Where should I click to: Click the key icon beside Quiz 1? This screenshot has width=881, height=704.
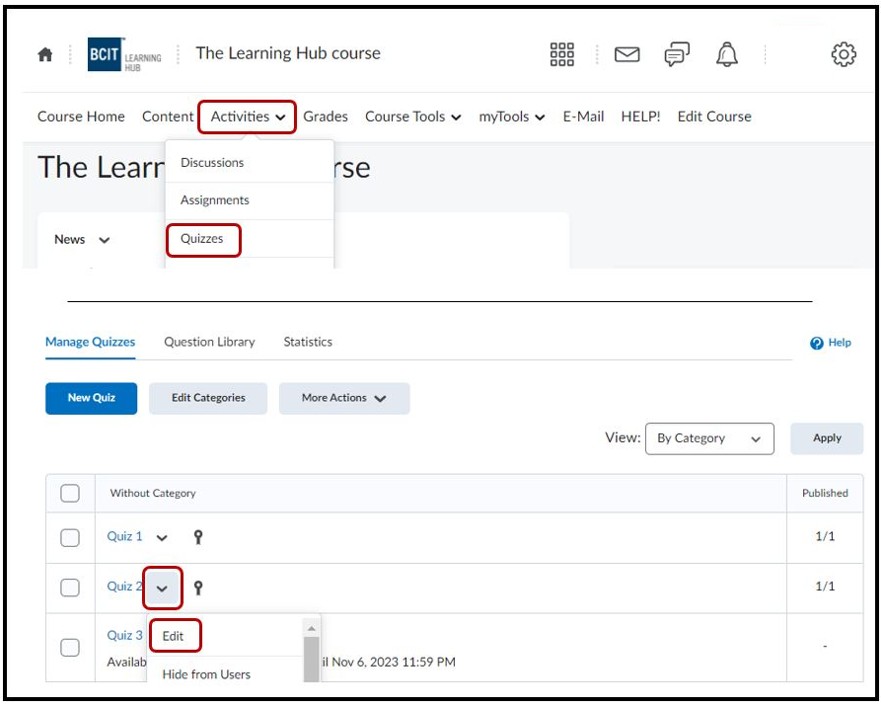[198, 537]
